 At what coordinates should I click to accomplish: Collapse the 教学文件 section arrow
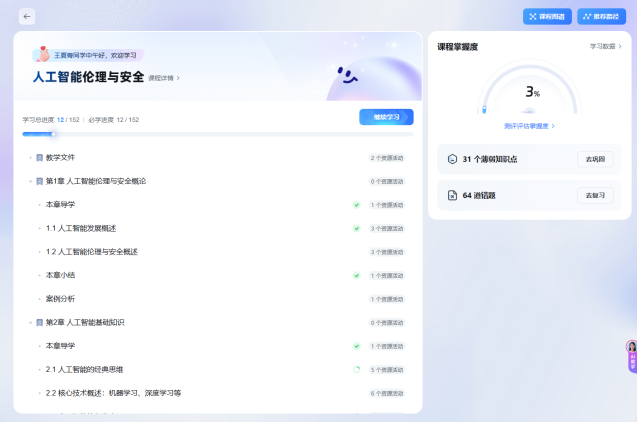coord(30,158)
